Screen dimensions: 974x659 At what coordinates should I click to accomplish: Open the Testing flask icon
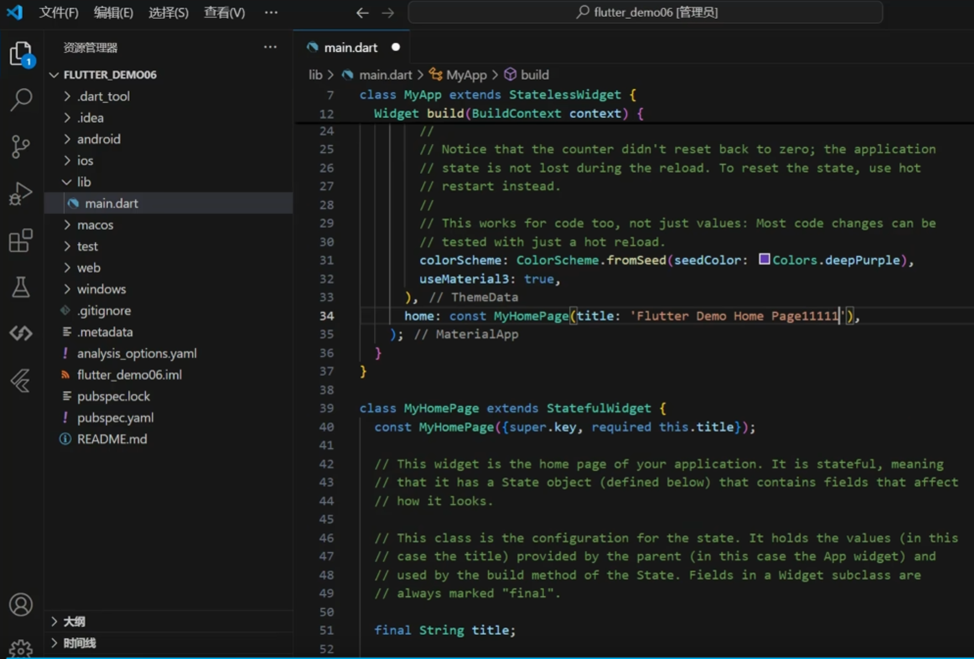(x=21, y=288)
